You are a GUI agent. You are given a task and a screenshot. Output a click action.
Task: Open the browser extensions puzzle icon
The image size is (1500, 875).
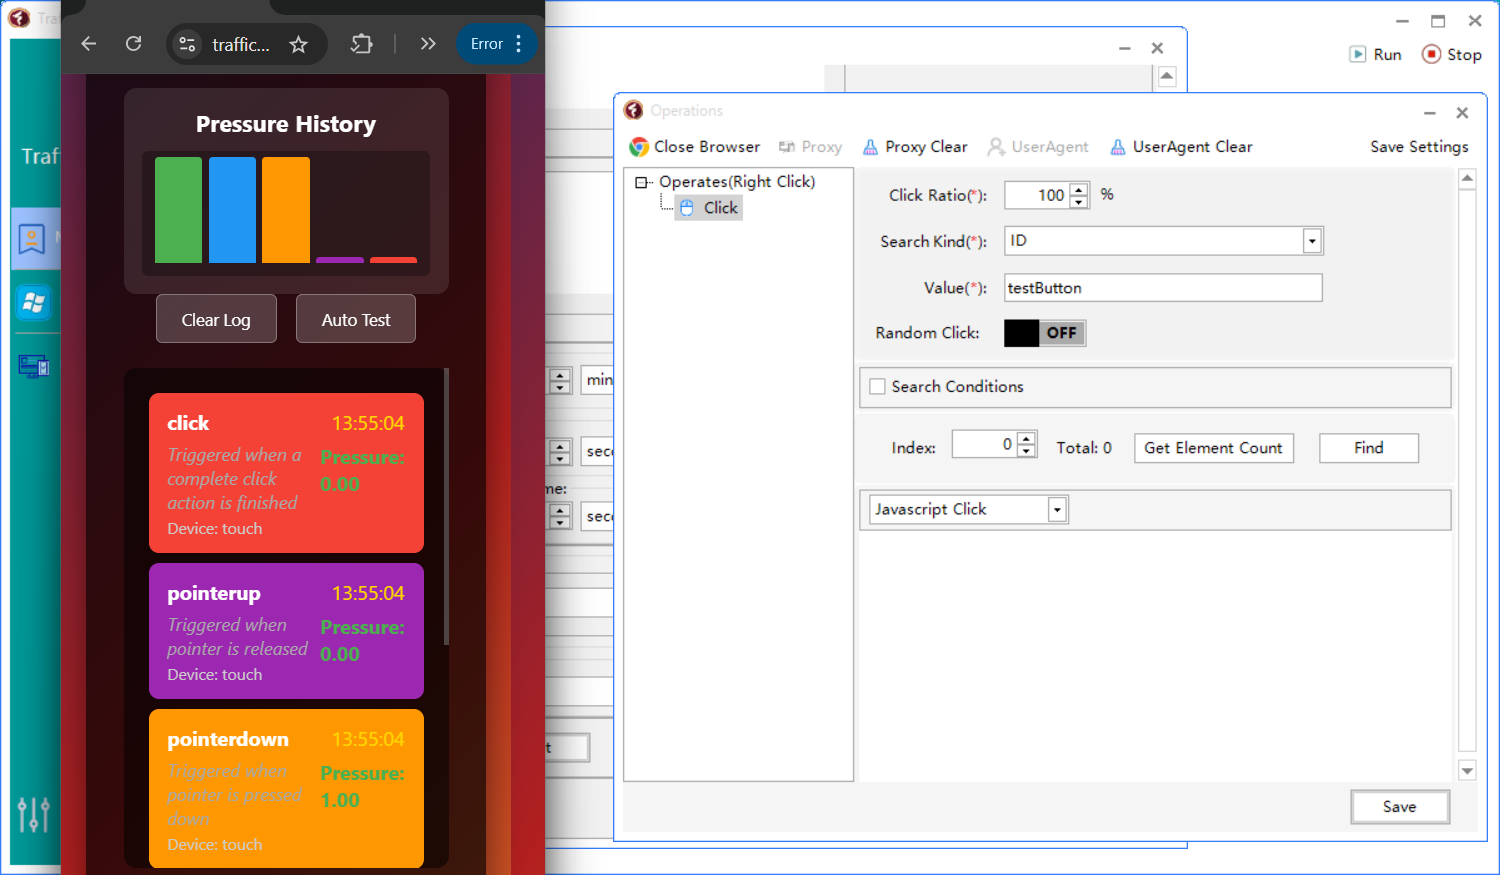point(362,44)
